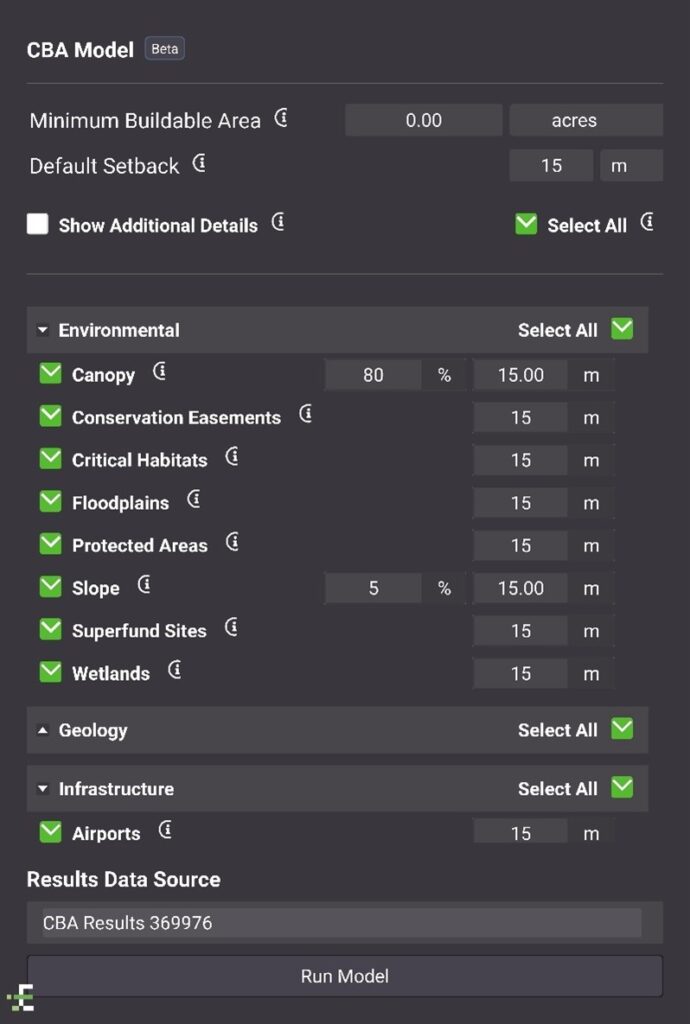Uncheck the Protected Areas checkbox

(50, 544)
